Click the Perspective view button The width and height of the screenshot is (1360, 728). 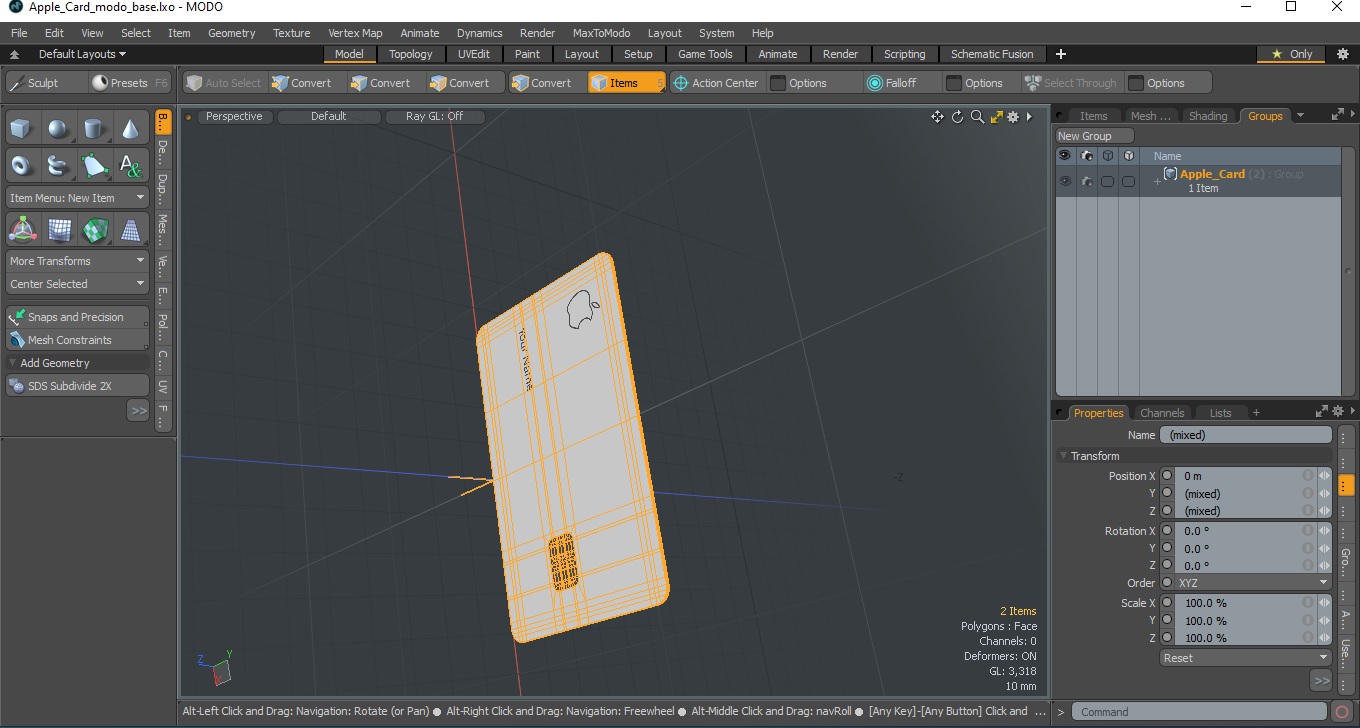(234, 116)
